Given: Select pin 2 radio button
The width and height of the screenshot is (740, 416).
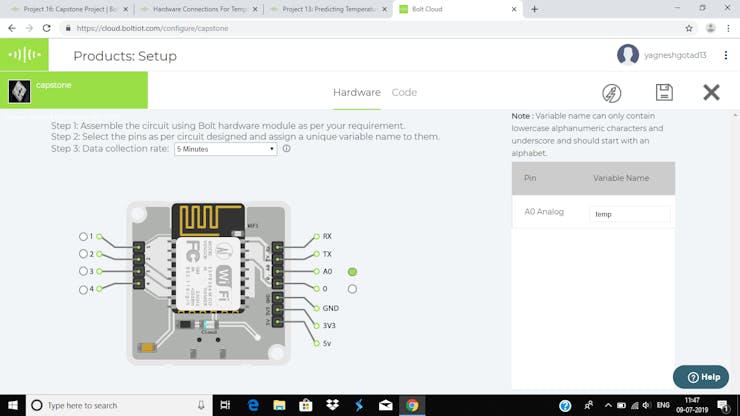Looking at the screenshot, I should 83,254.
